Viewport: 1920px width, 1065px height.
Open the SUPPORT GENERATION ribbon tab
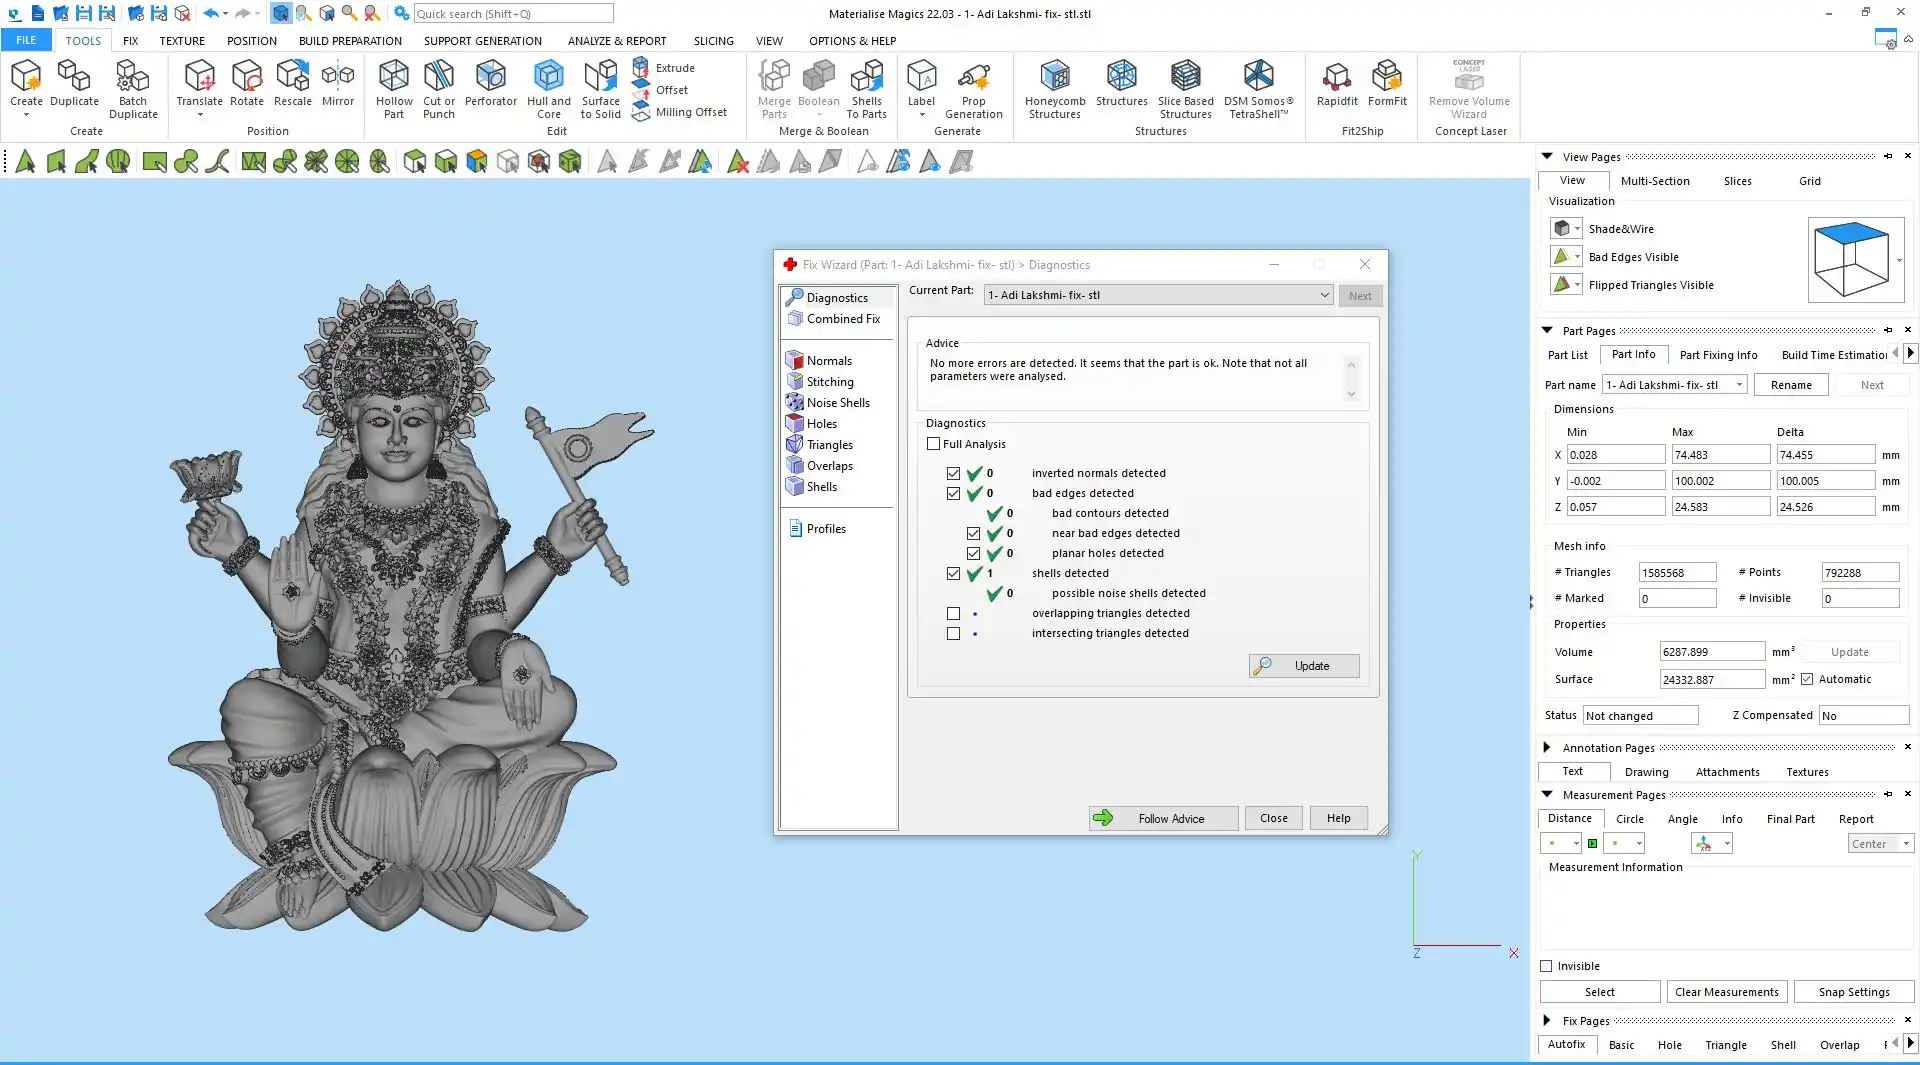[x=482, y=41]
